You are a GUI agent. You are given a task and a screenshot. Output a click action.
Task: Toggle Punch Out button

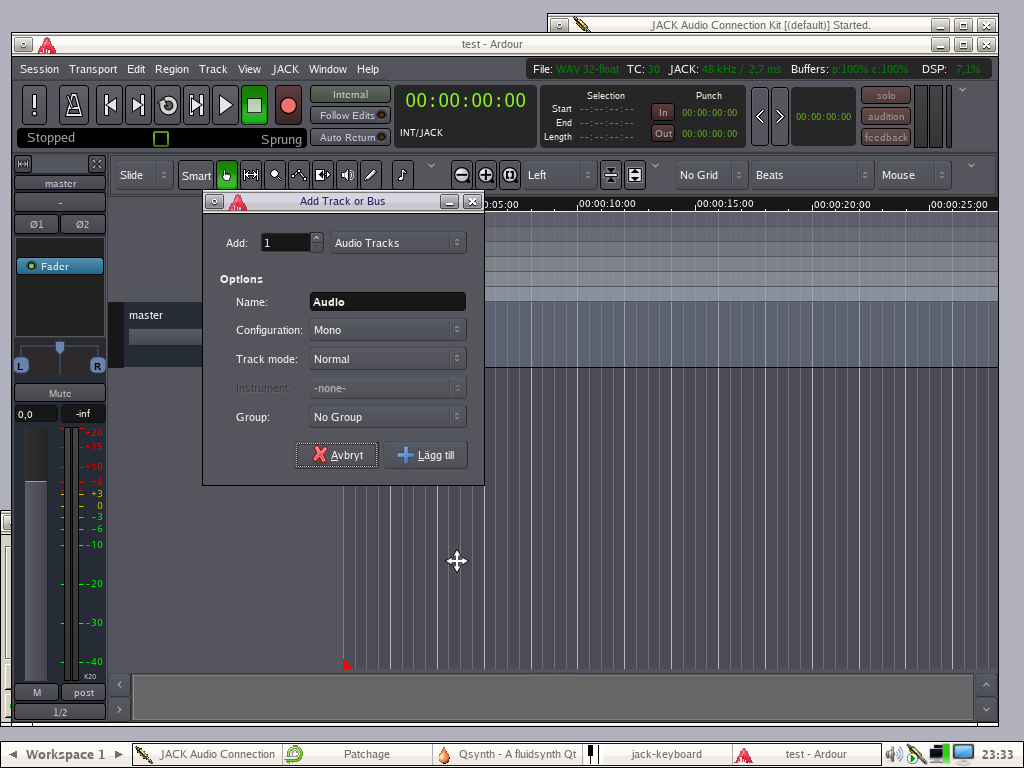click(x=663, y=133)
